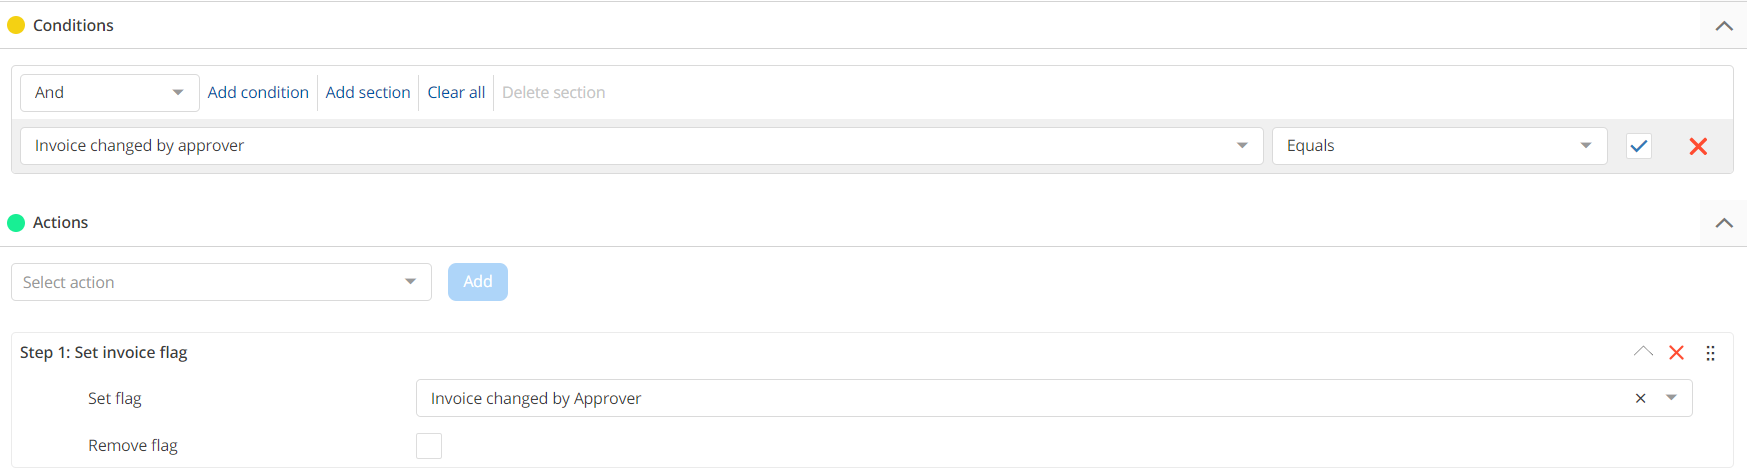Collapse the Actions section chevron
The width and height of the screenshot is (1747, 471).
[x=1724, y=223]
